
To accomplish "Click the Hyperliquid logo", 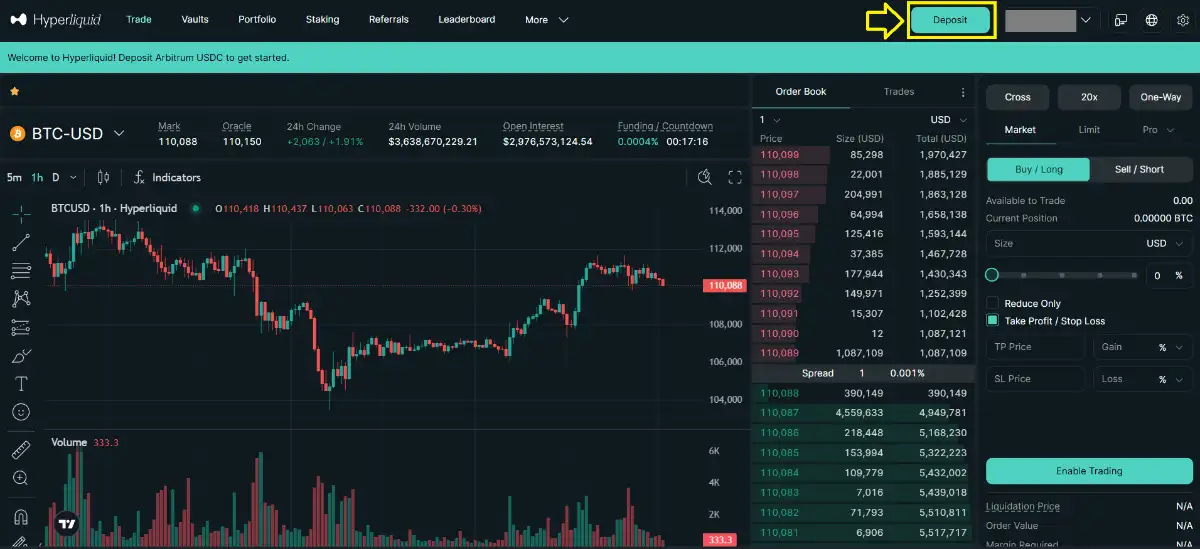I will click(56, 19).
